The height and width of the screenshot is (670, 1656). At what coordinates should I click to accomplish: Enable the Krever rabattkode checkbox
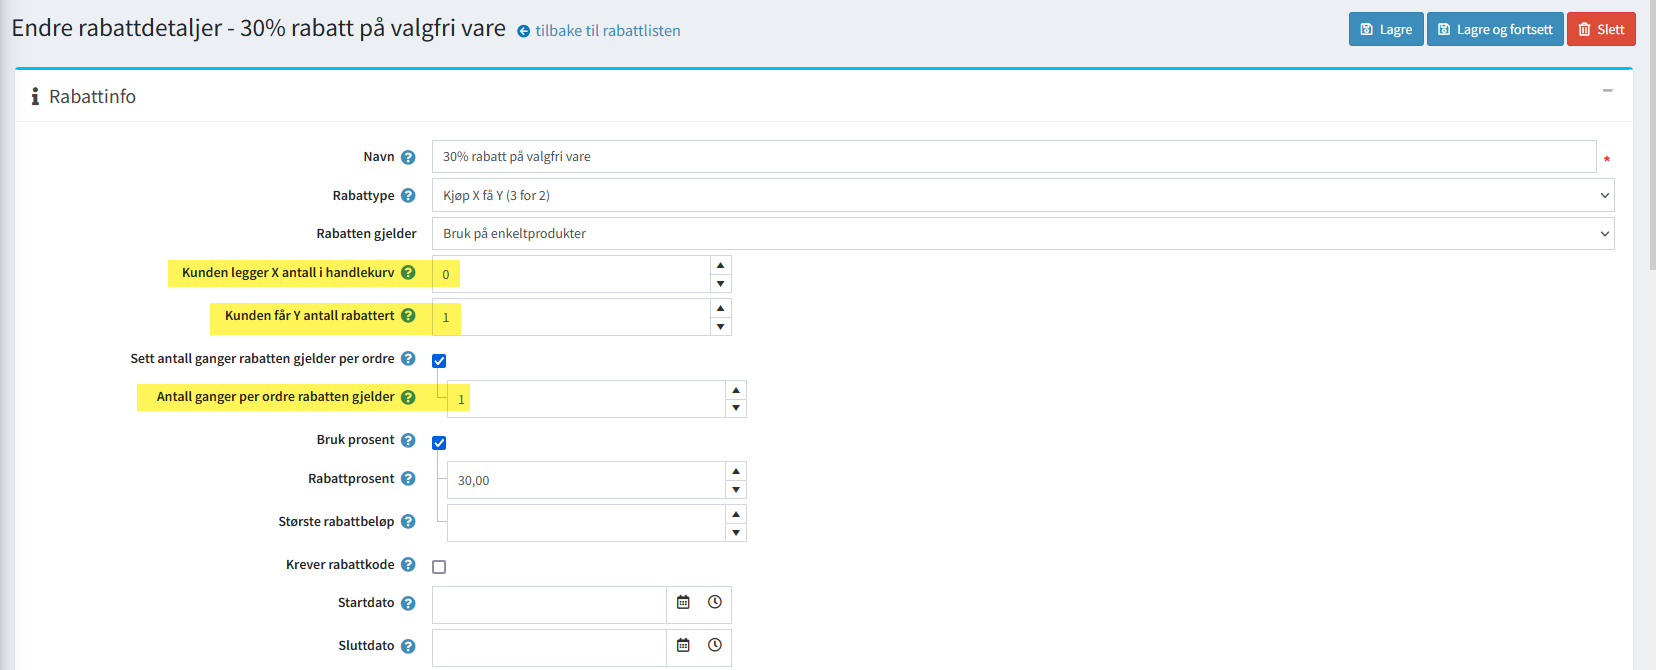pos(439,567)
